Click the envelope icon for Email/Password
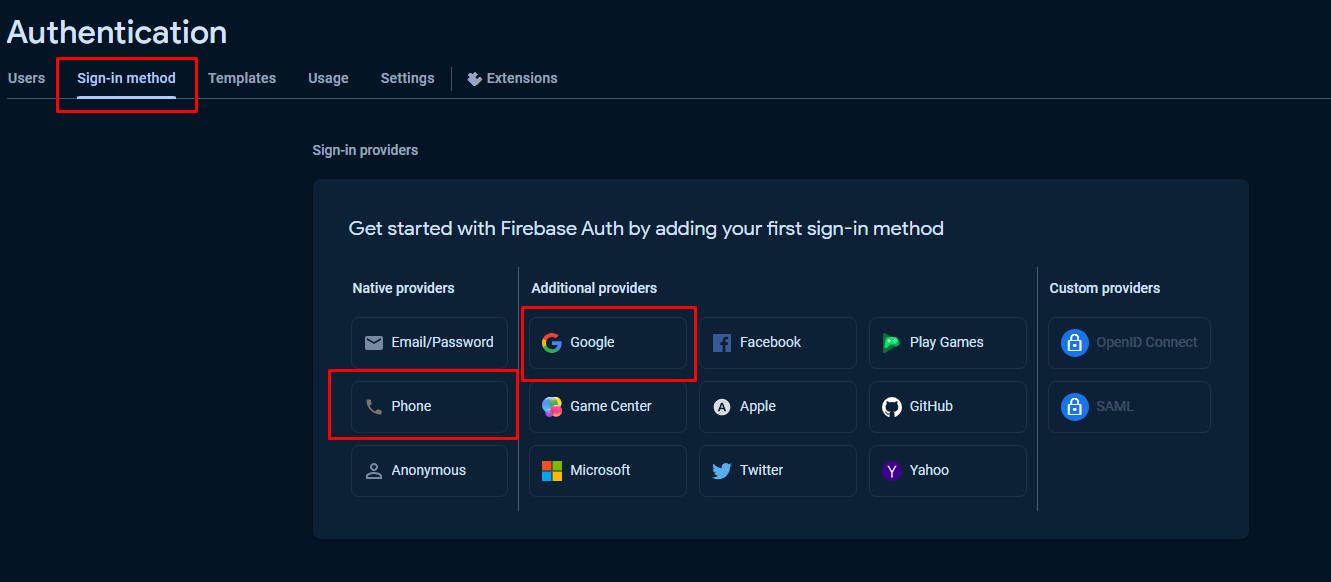 (374, 343)
